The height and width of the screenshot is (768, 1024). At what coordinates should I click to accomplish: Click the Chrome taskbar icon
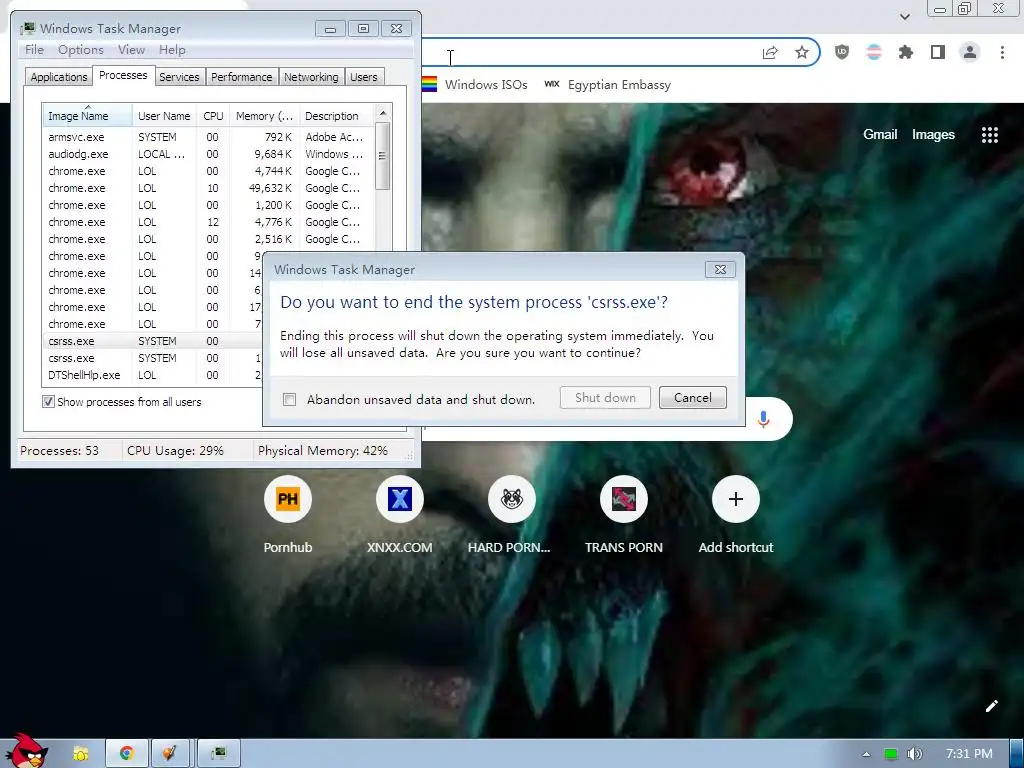[x=127, y=754]
